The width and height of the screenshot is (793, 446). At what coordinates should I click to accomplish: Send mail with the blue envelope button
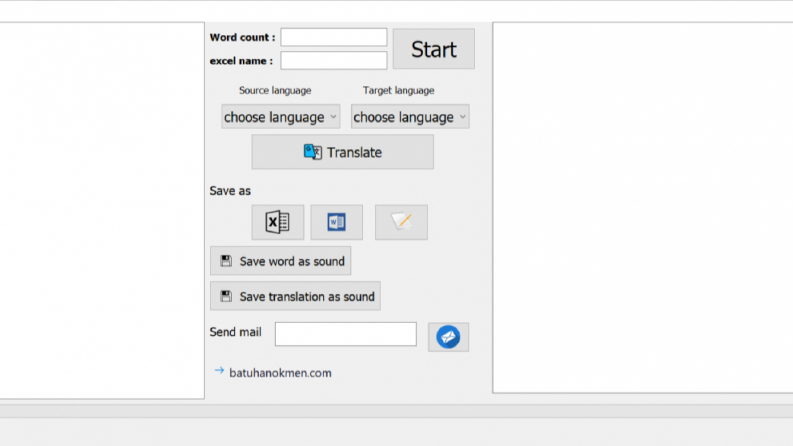(x=448, y=337)
